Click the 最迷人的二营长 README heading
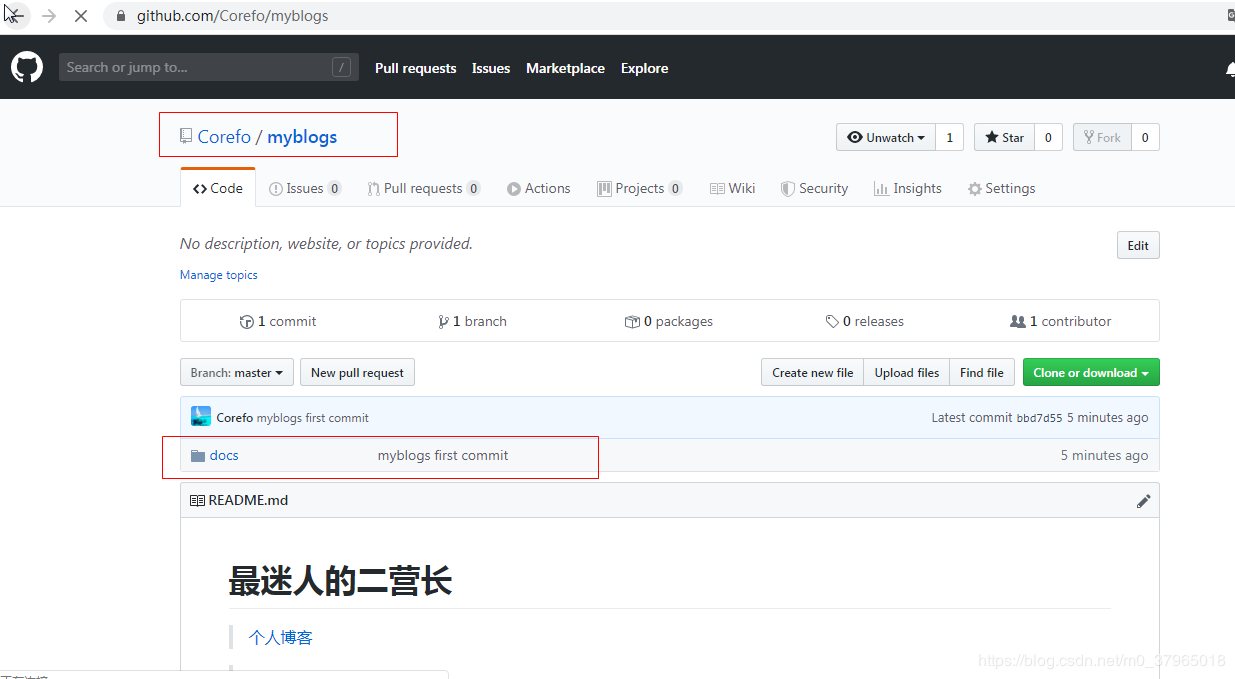Screen dimensions: 1235x679 (x=340, y=581)
